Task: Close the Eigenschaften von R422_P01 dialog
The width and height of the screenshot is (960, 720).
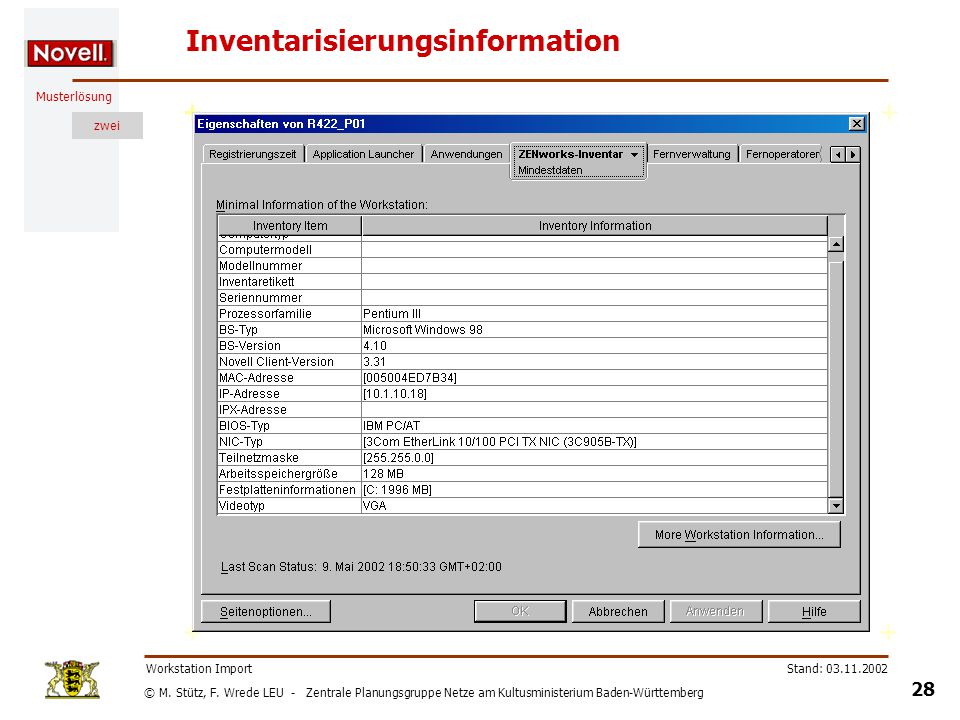Action: coord(857,124)
